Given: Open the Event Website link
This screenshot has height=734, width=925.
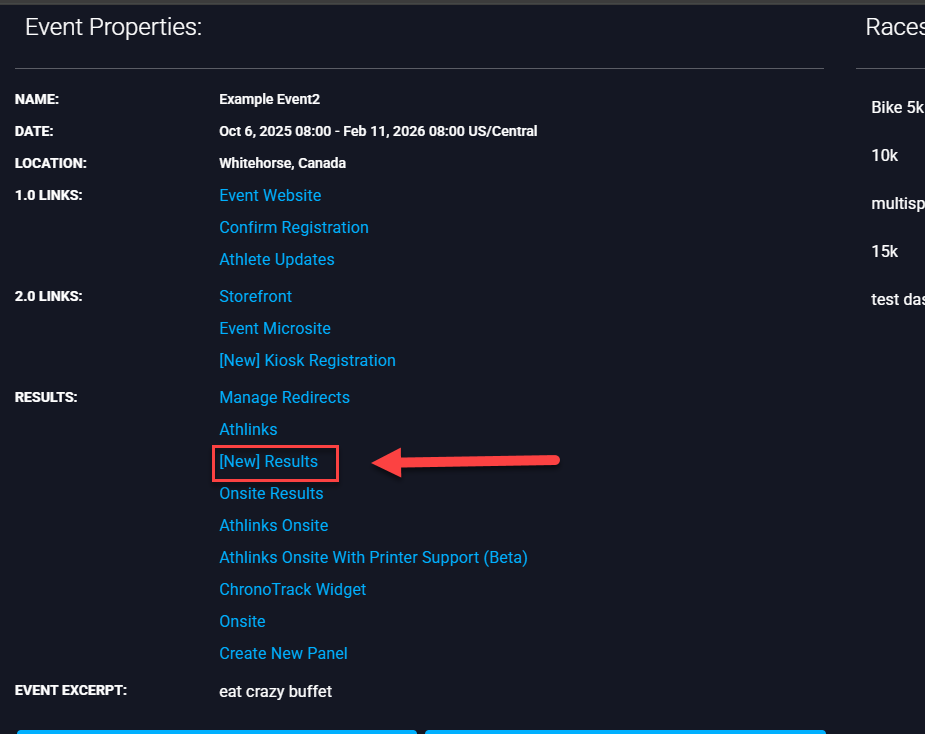Looking at the screenshot, I should pyautogui.click(x=270, y=196).
